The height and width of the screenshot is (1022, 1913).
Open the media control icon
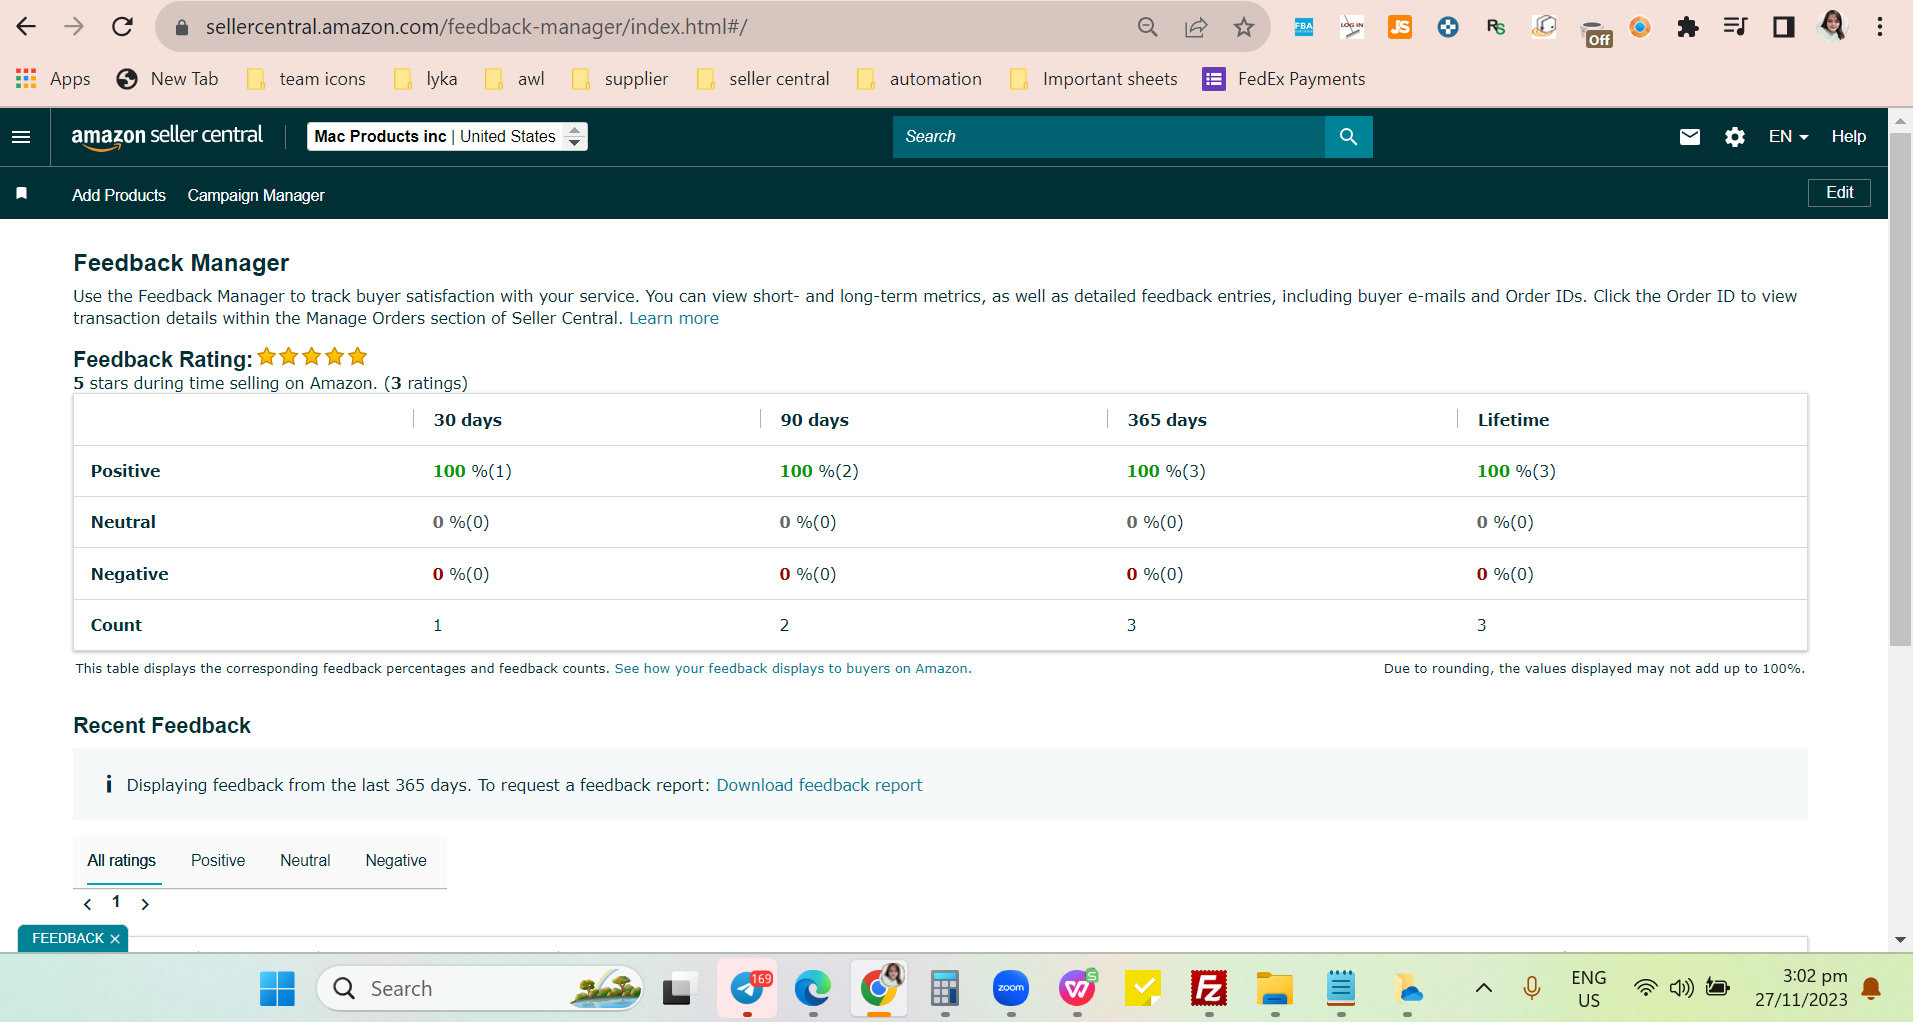tap(1736, 27)
